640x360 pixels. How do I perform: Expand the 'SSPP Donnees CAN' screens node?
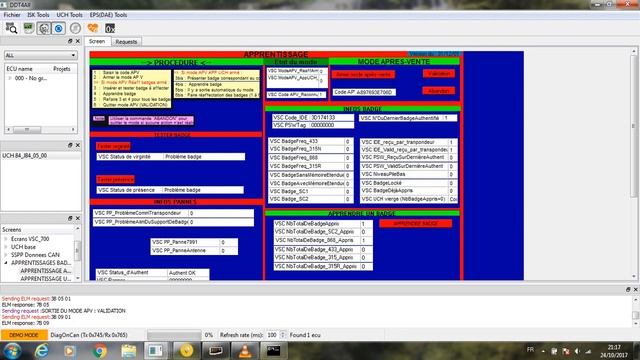click(6, 255)
